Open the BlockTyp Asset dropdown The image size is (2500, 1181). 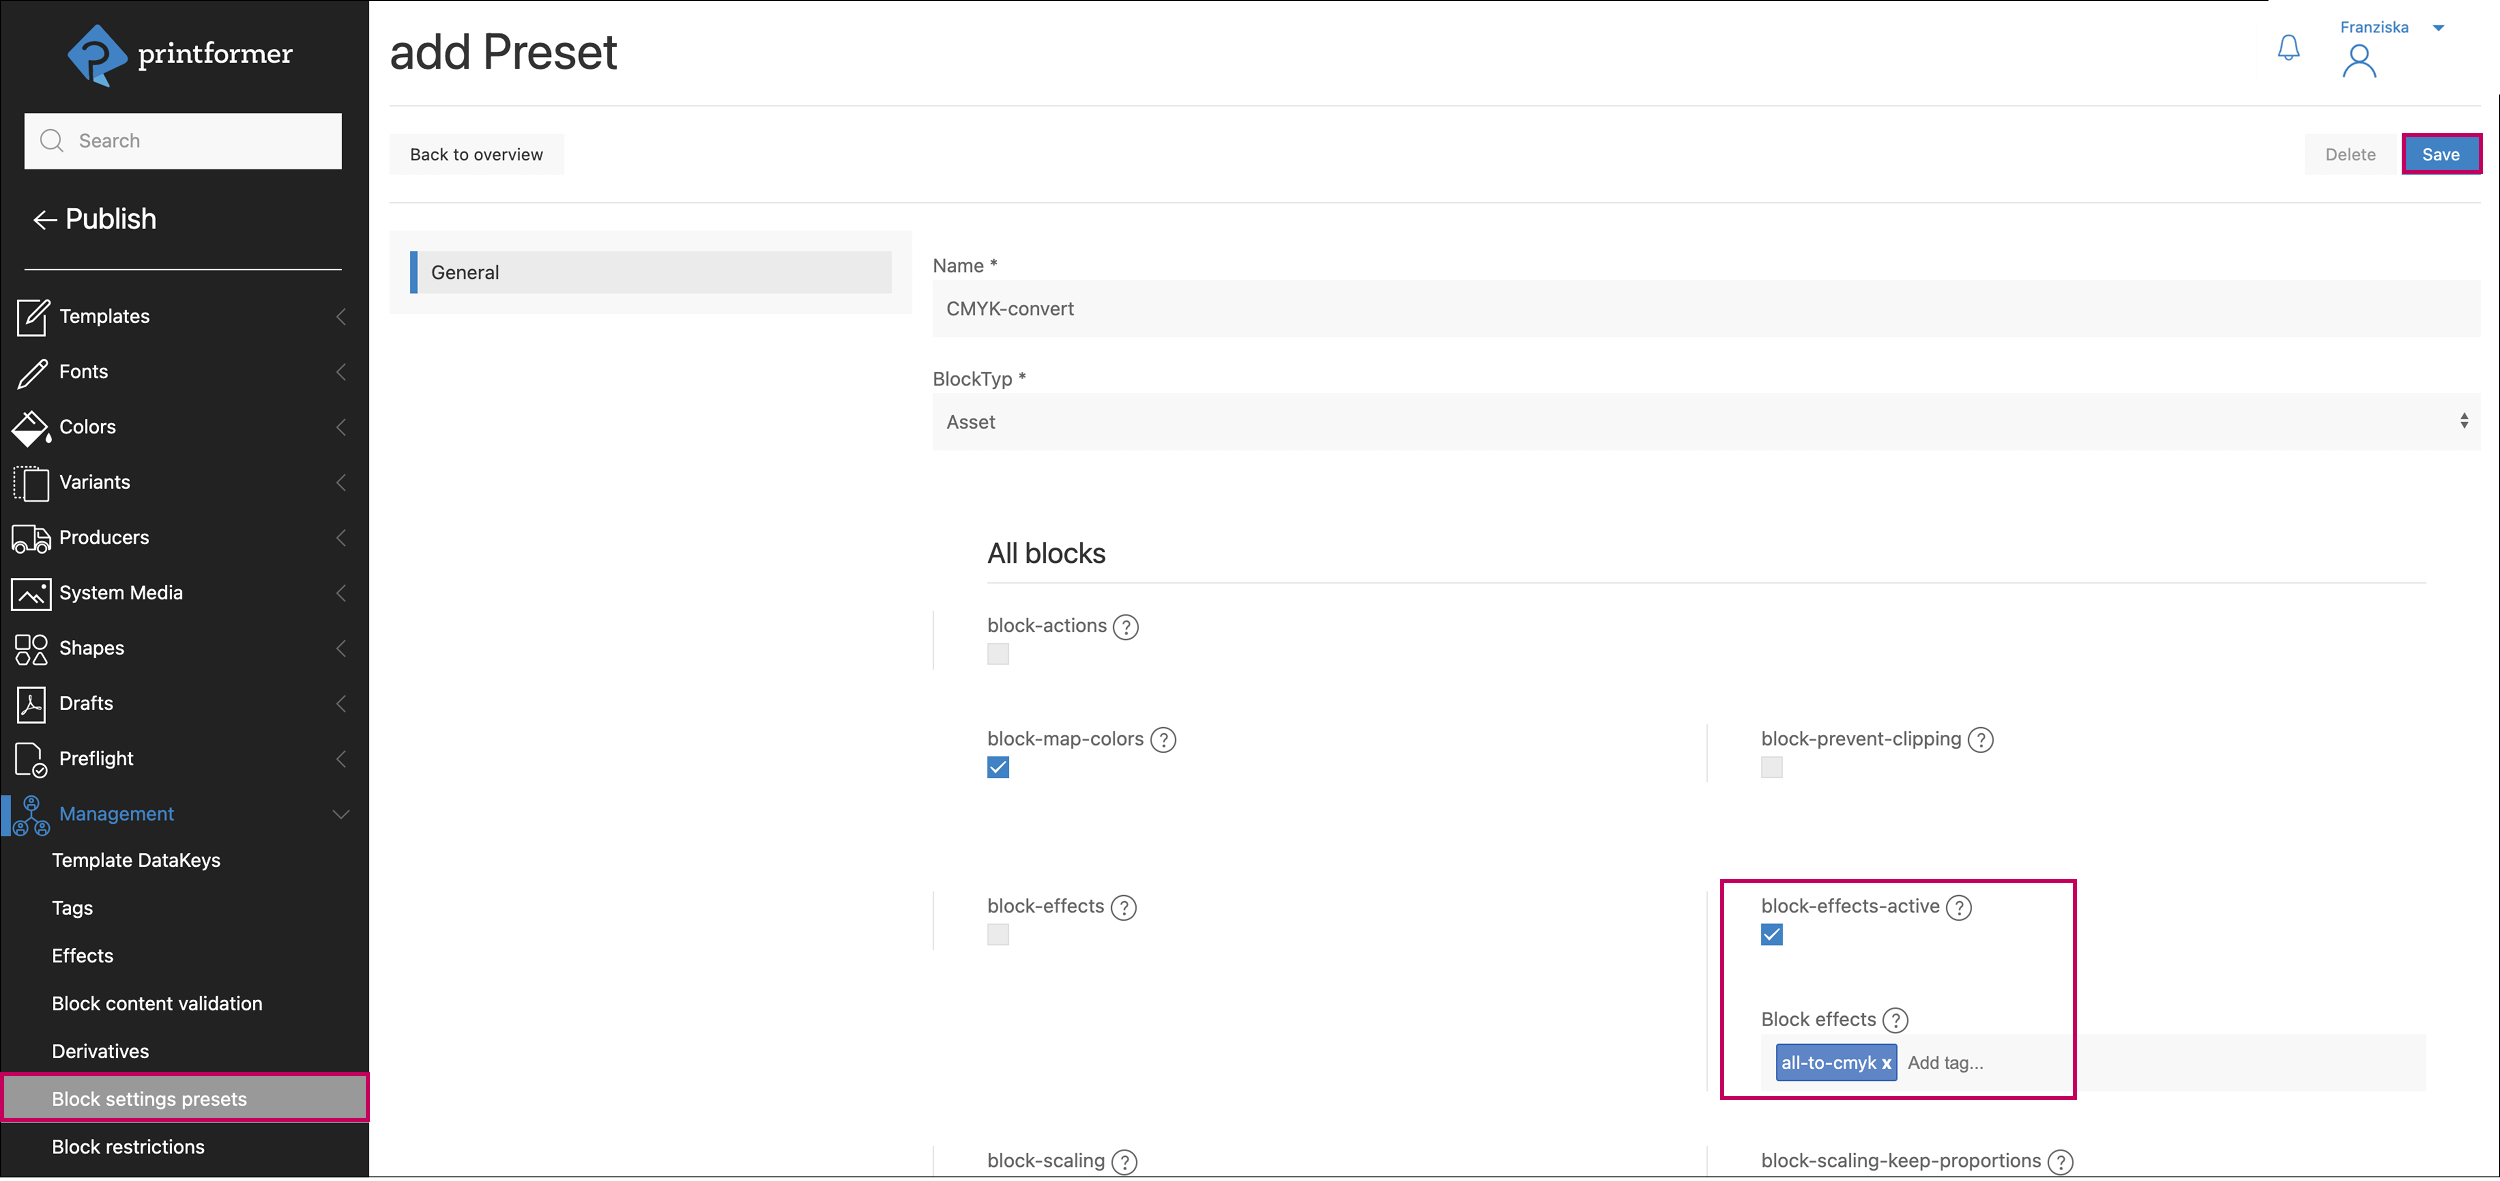click(1705, 422)
